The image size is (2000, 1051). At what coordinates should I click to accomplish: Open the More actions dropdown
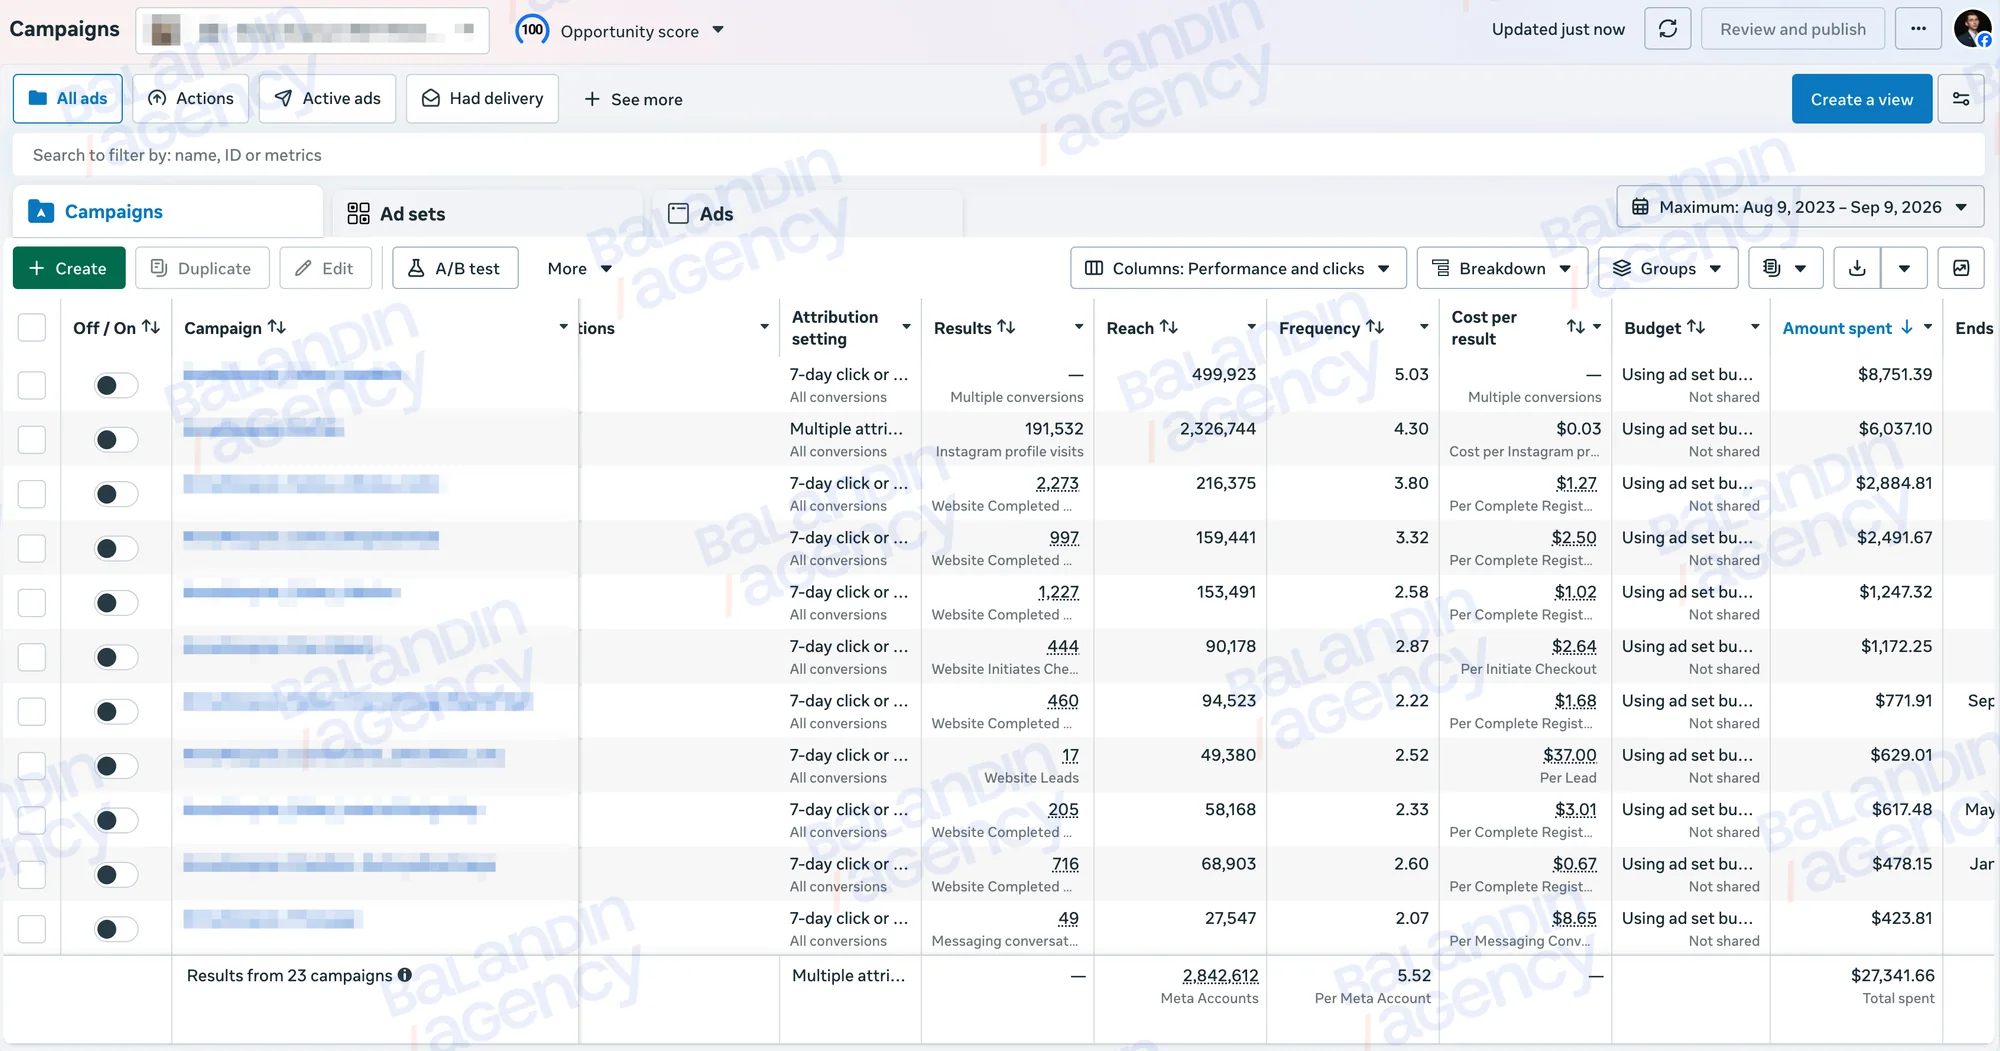[579, 268]
